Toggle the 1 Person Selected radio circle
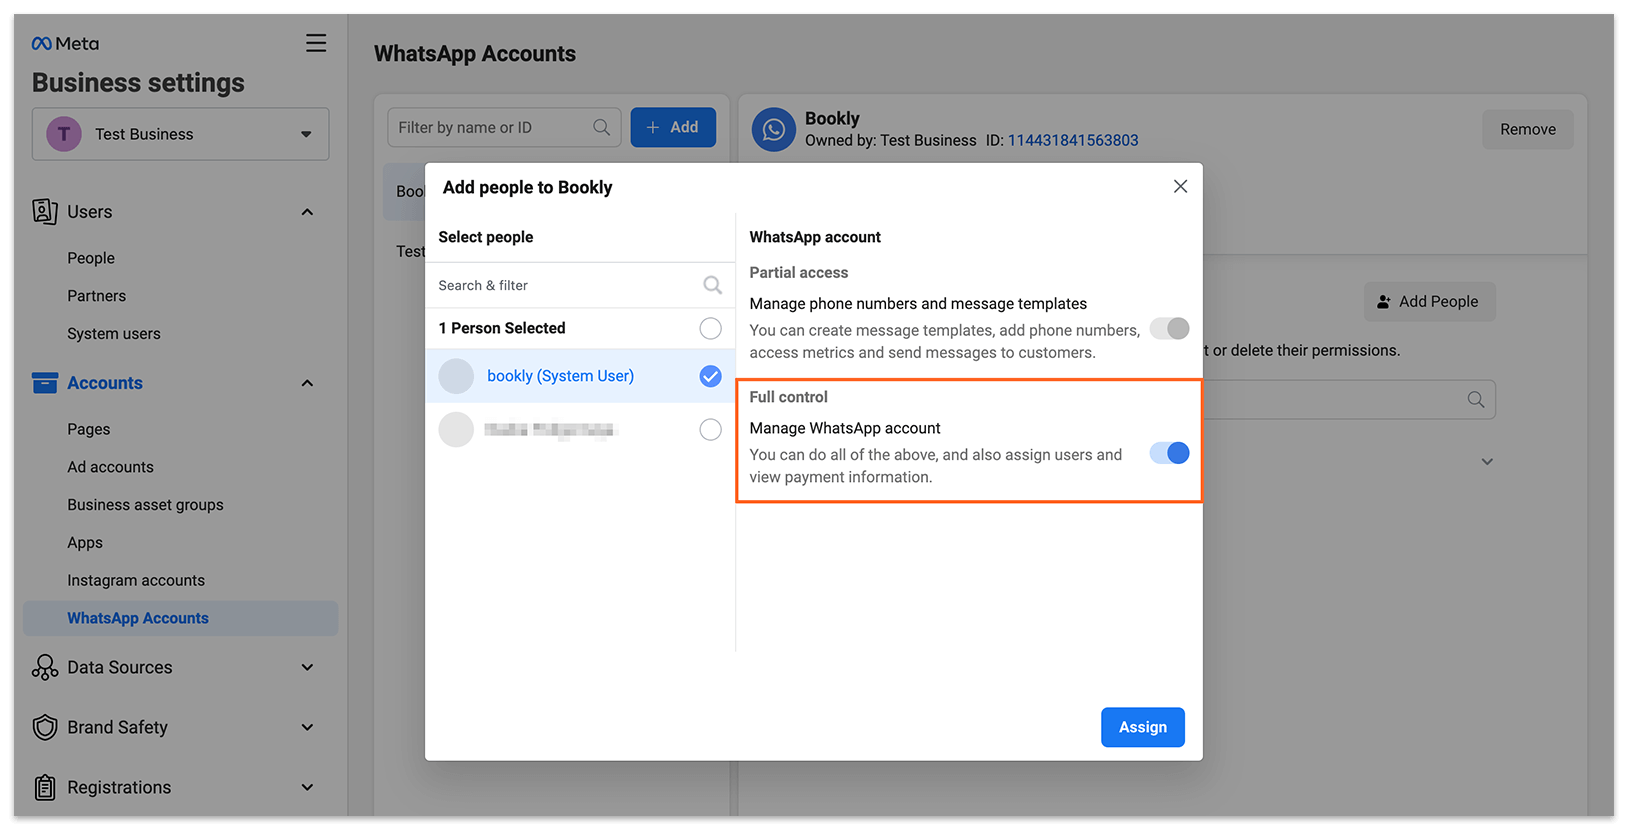Viewport: 1628px width, 830px height. pyautogui.click(x=710, y=328)
